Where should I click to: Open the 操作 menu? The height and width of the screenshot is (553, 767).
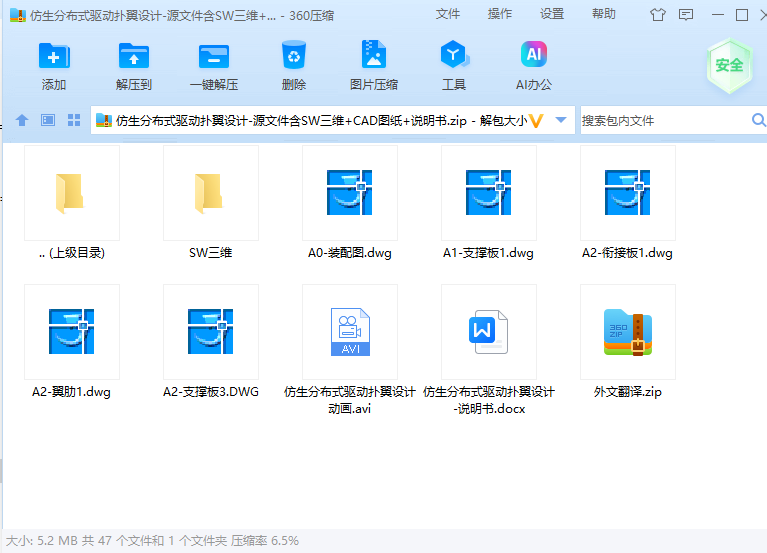[x=499, y=14]
